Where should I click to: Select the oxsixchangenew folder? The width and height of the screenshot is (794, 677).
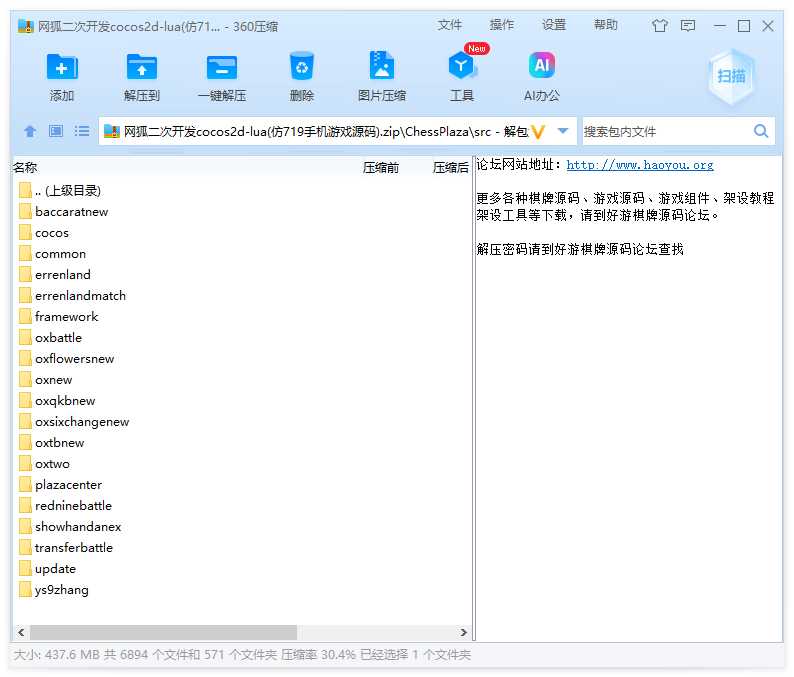click(74, 422)
